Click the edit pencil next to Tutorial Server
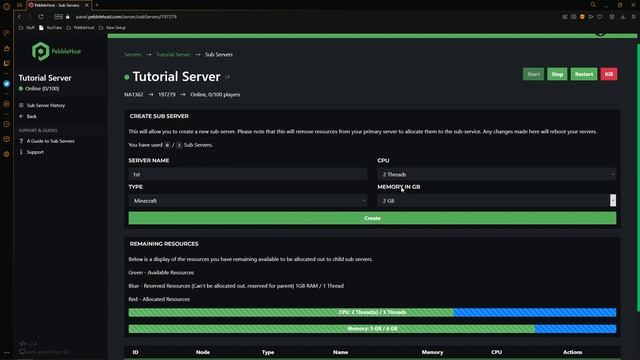Viewport: 640px width, 360px height. click(228, 77)
